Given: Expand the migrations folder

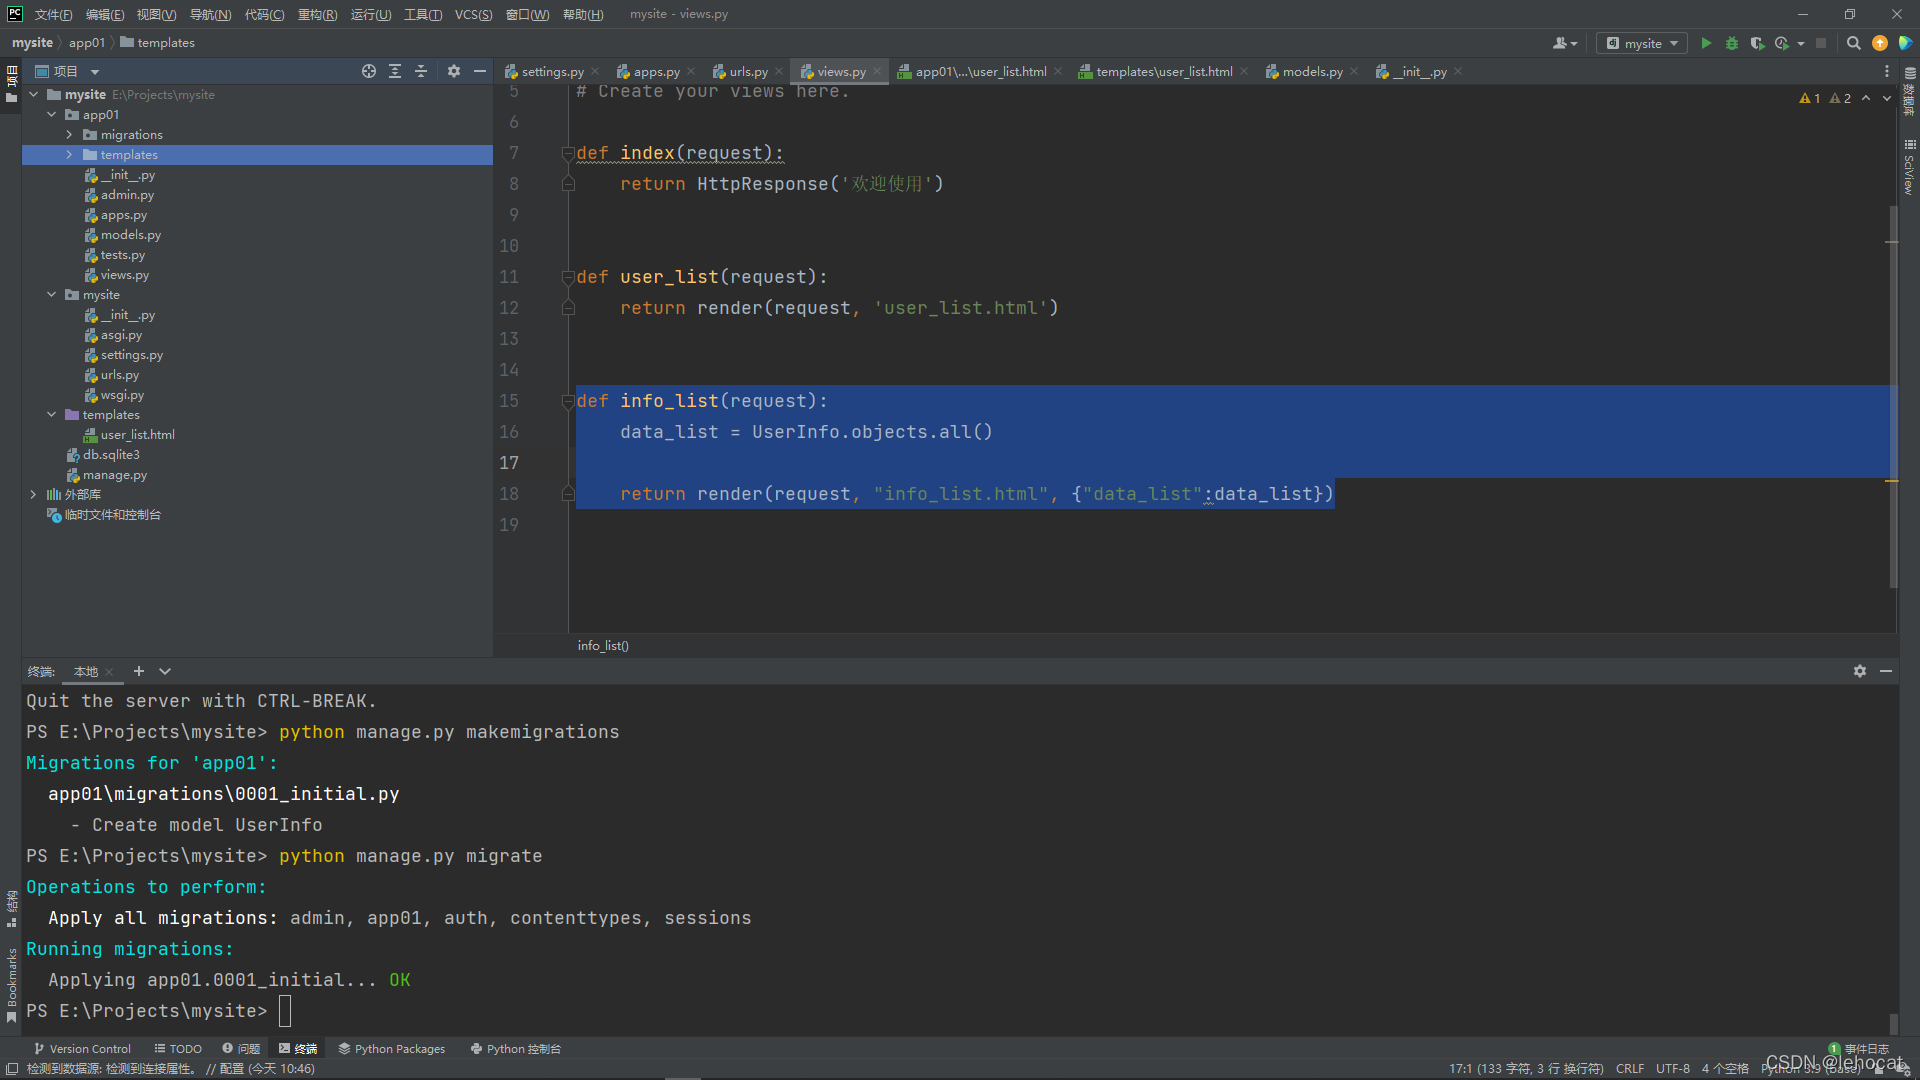Looking at the screenshot, I should tap(69, 135).
